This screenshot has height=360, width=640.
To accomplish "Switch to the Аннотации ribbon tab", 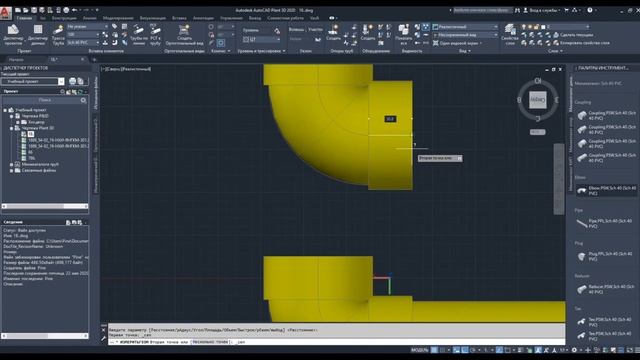I will [x=203, y=18].
